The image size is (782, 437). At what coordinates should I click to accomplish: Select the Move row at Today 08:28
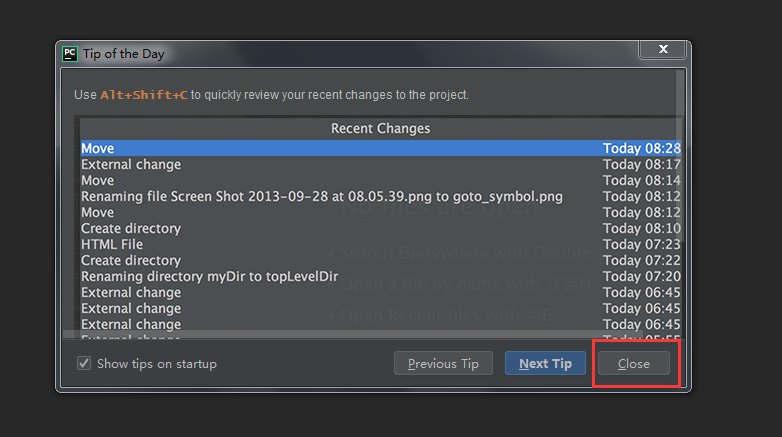[x=381, y=148]
